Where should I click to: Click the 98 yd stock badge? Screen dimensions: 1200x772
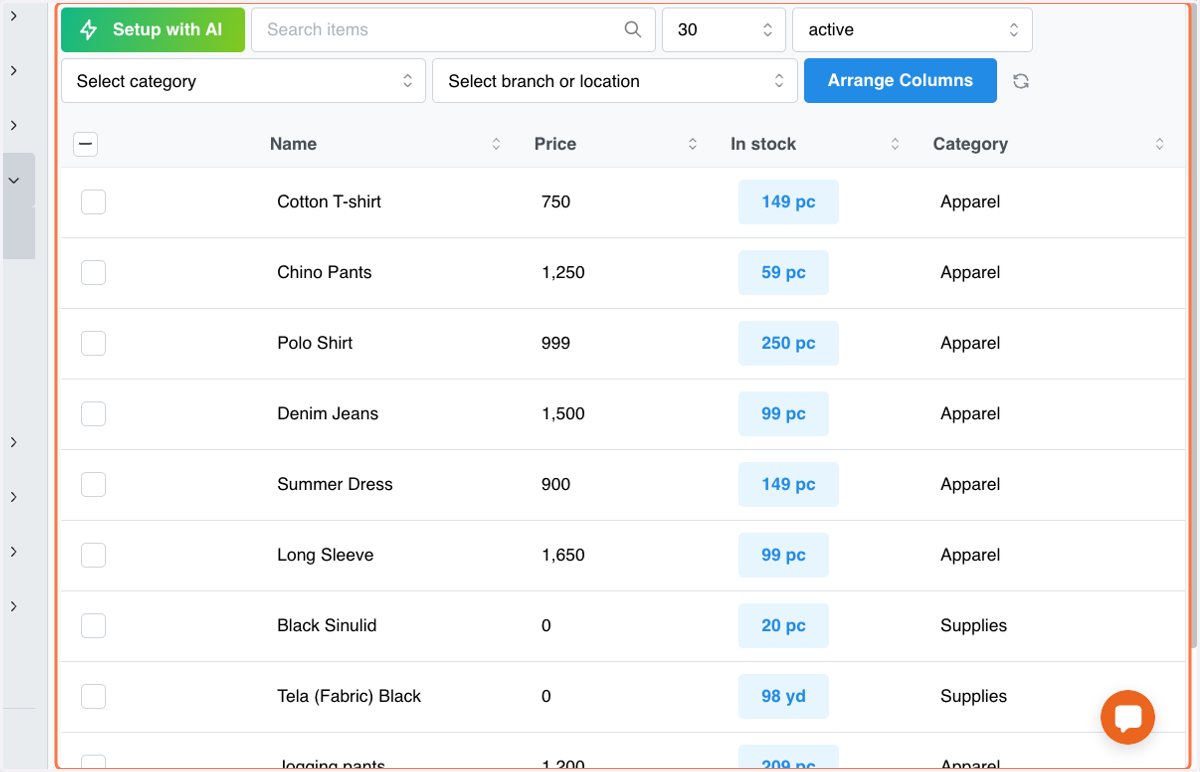783,696
